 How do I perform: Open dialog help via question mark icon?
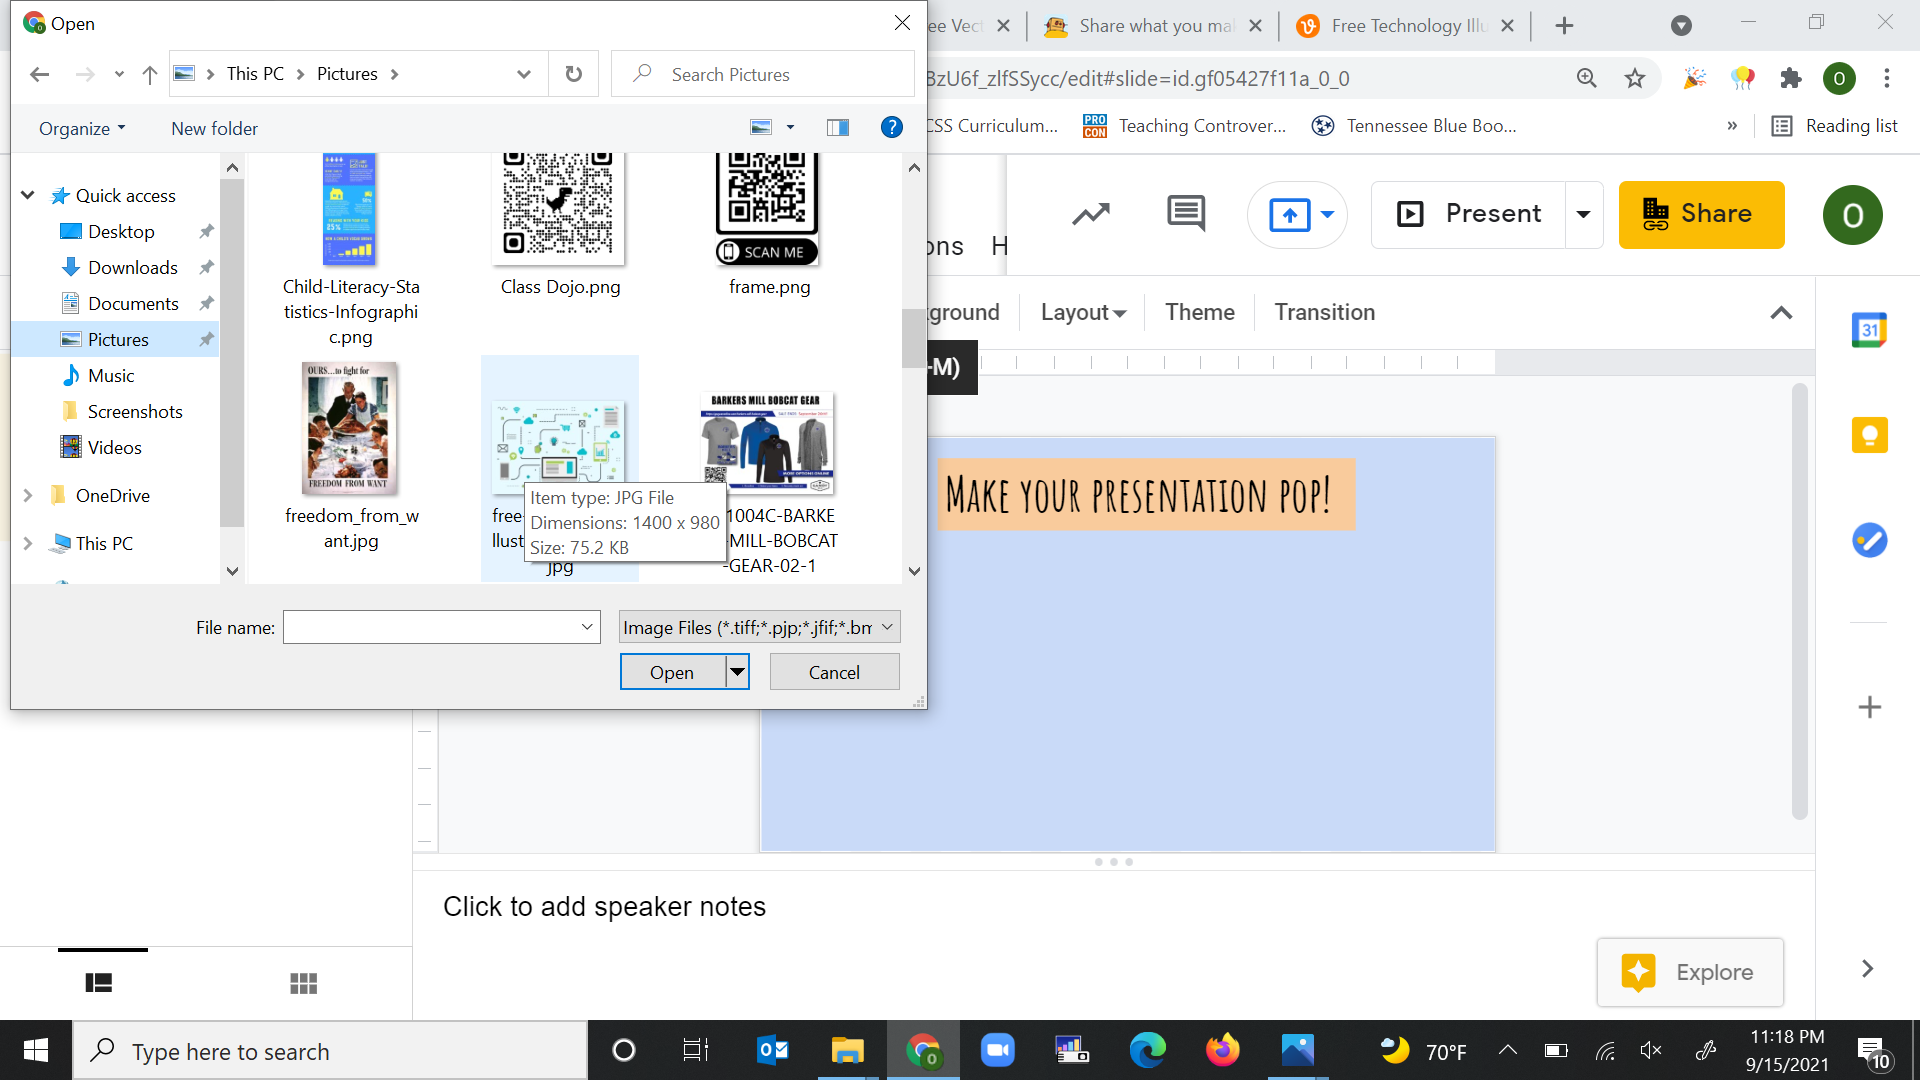(x=891, y=127)
